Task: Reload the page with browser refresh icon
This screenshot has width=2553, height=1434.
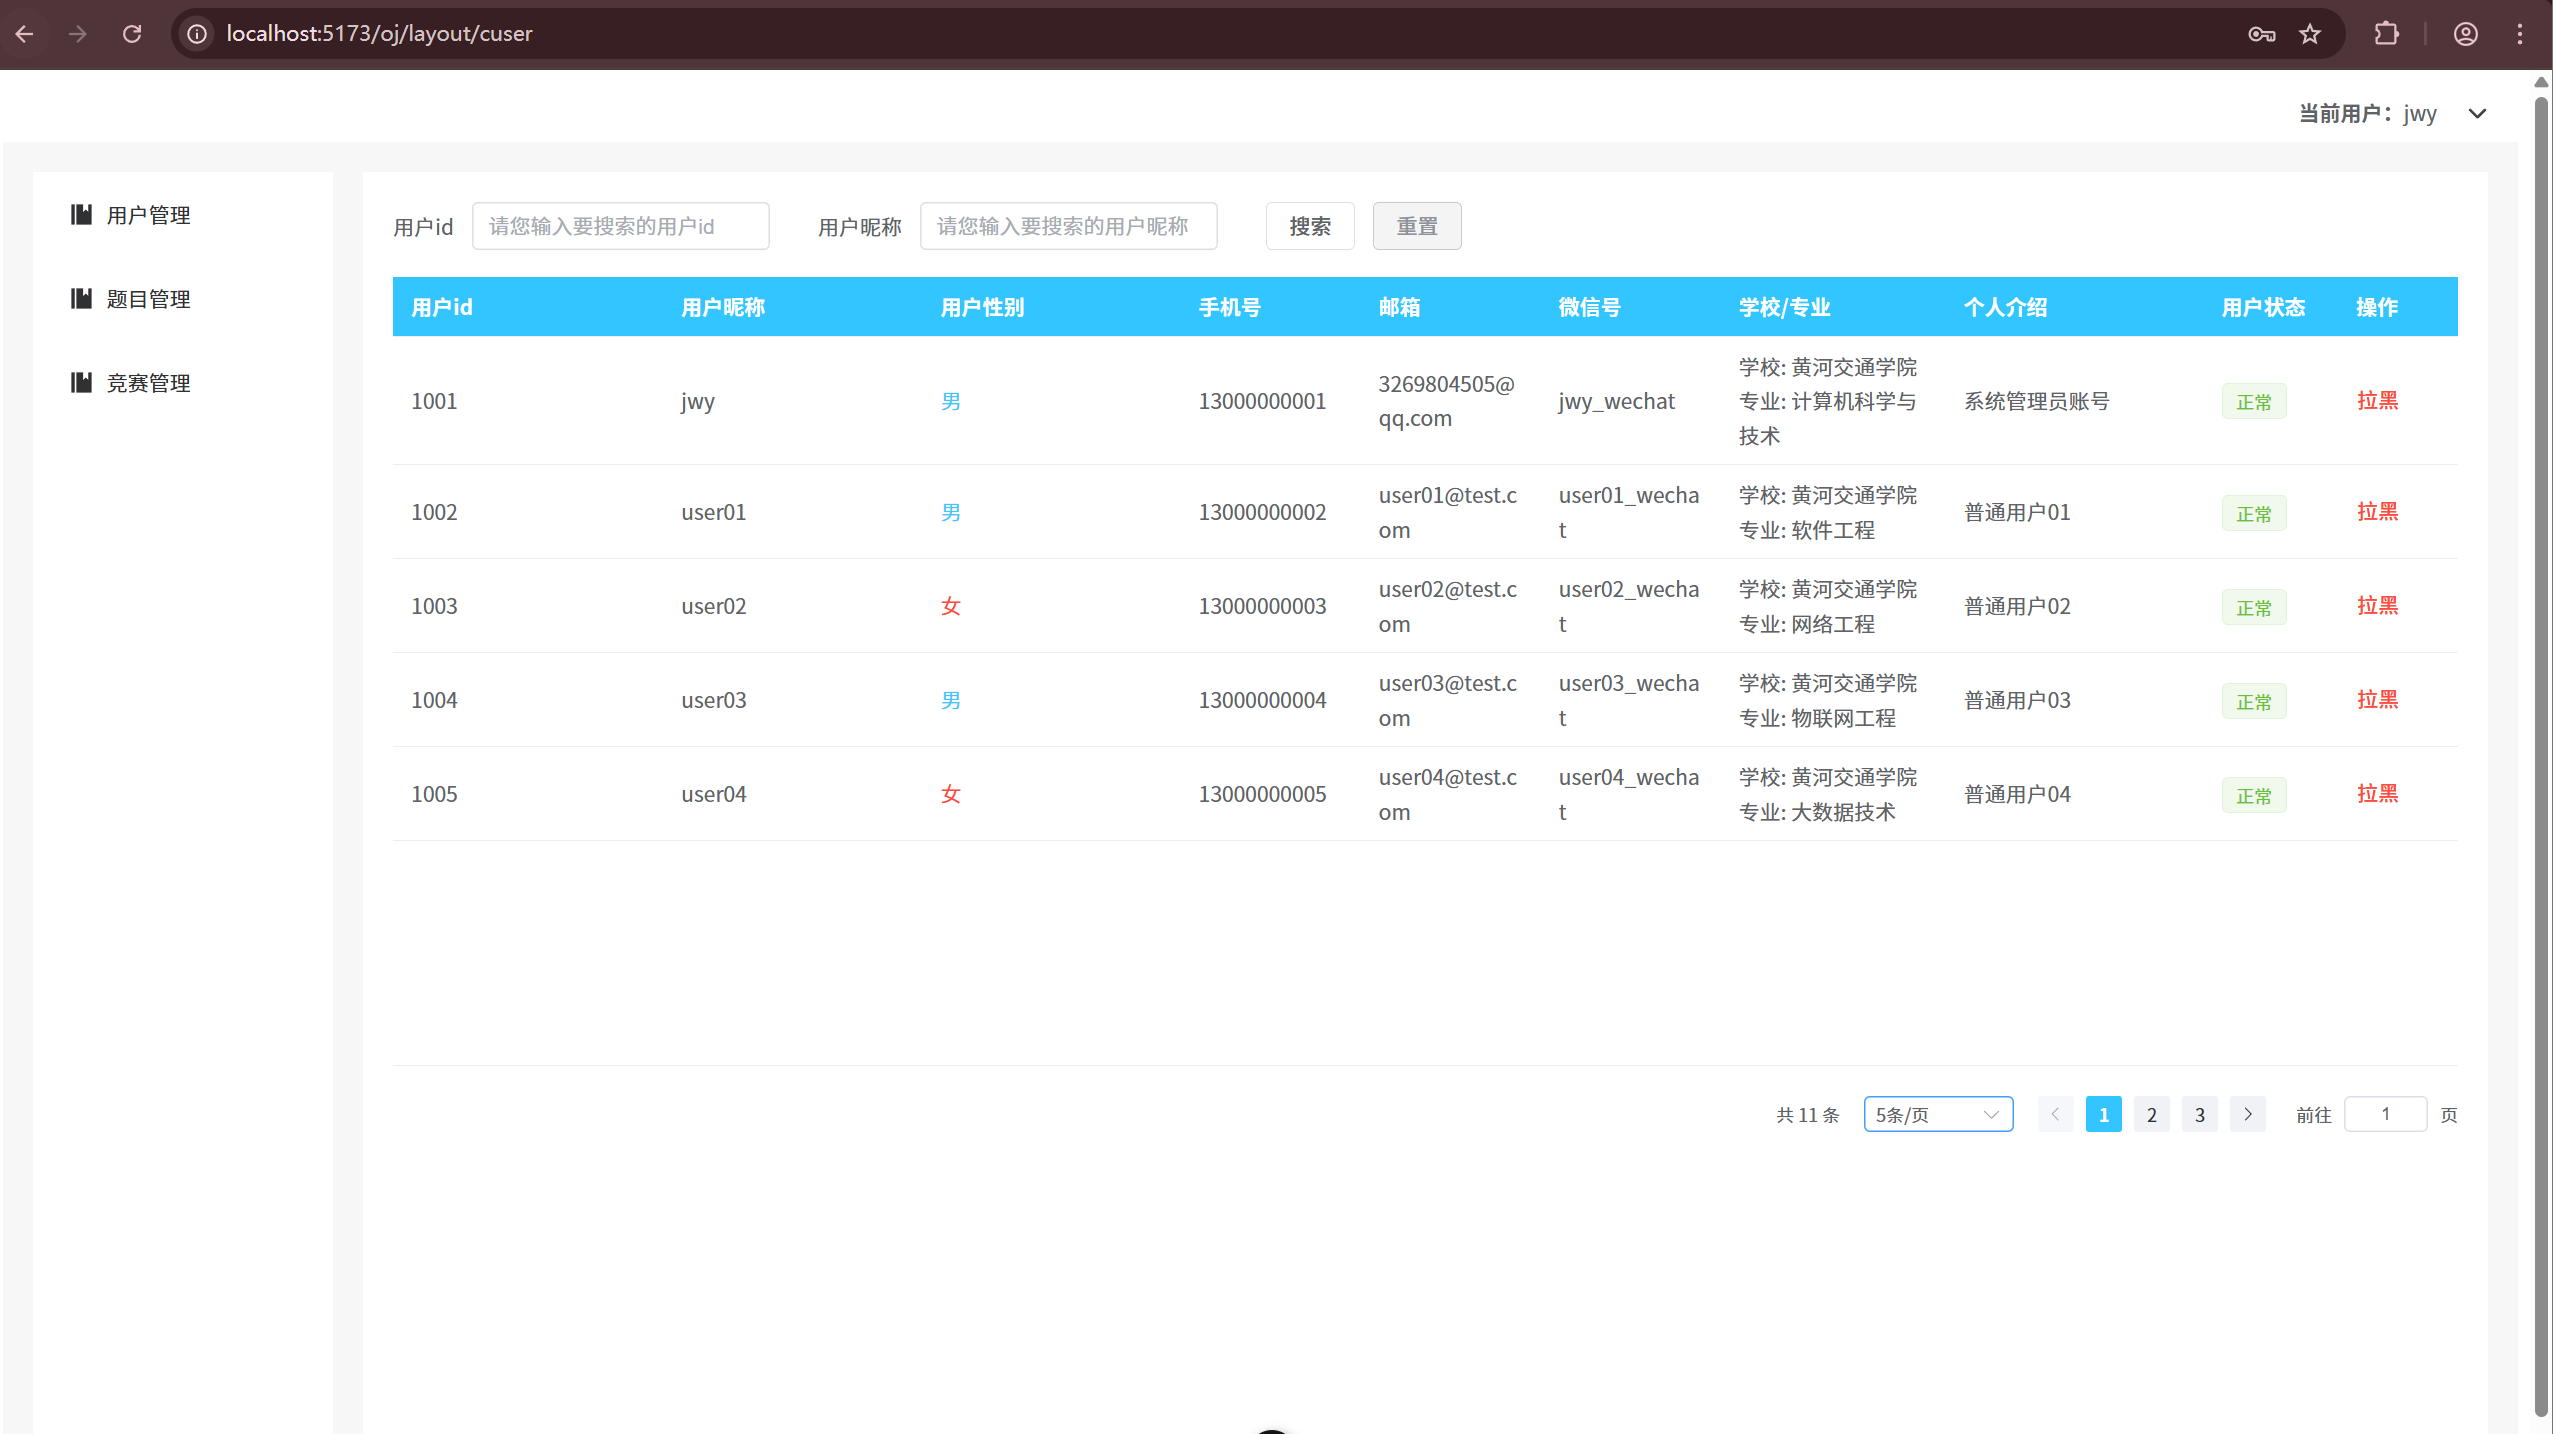Action: click(x=132, y=34)
